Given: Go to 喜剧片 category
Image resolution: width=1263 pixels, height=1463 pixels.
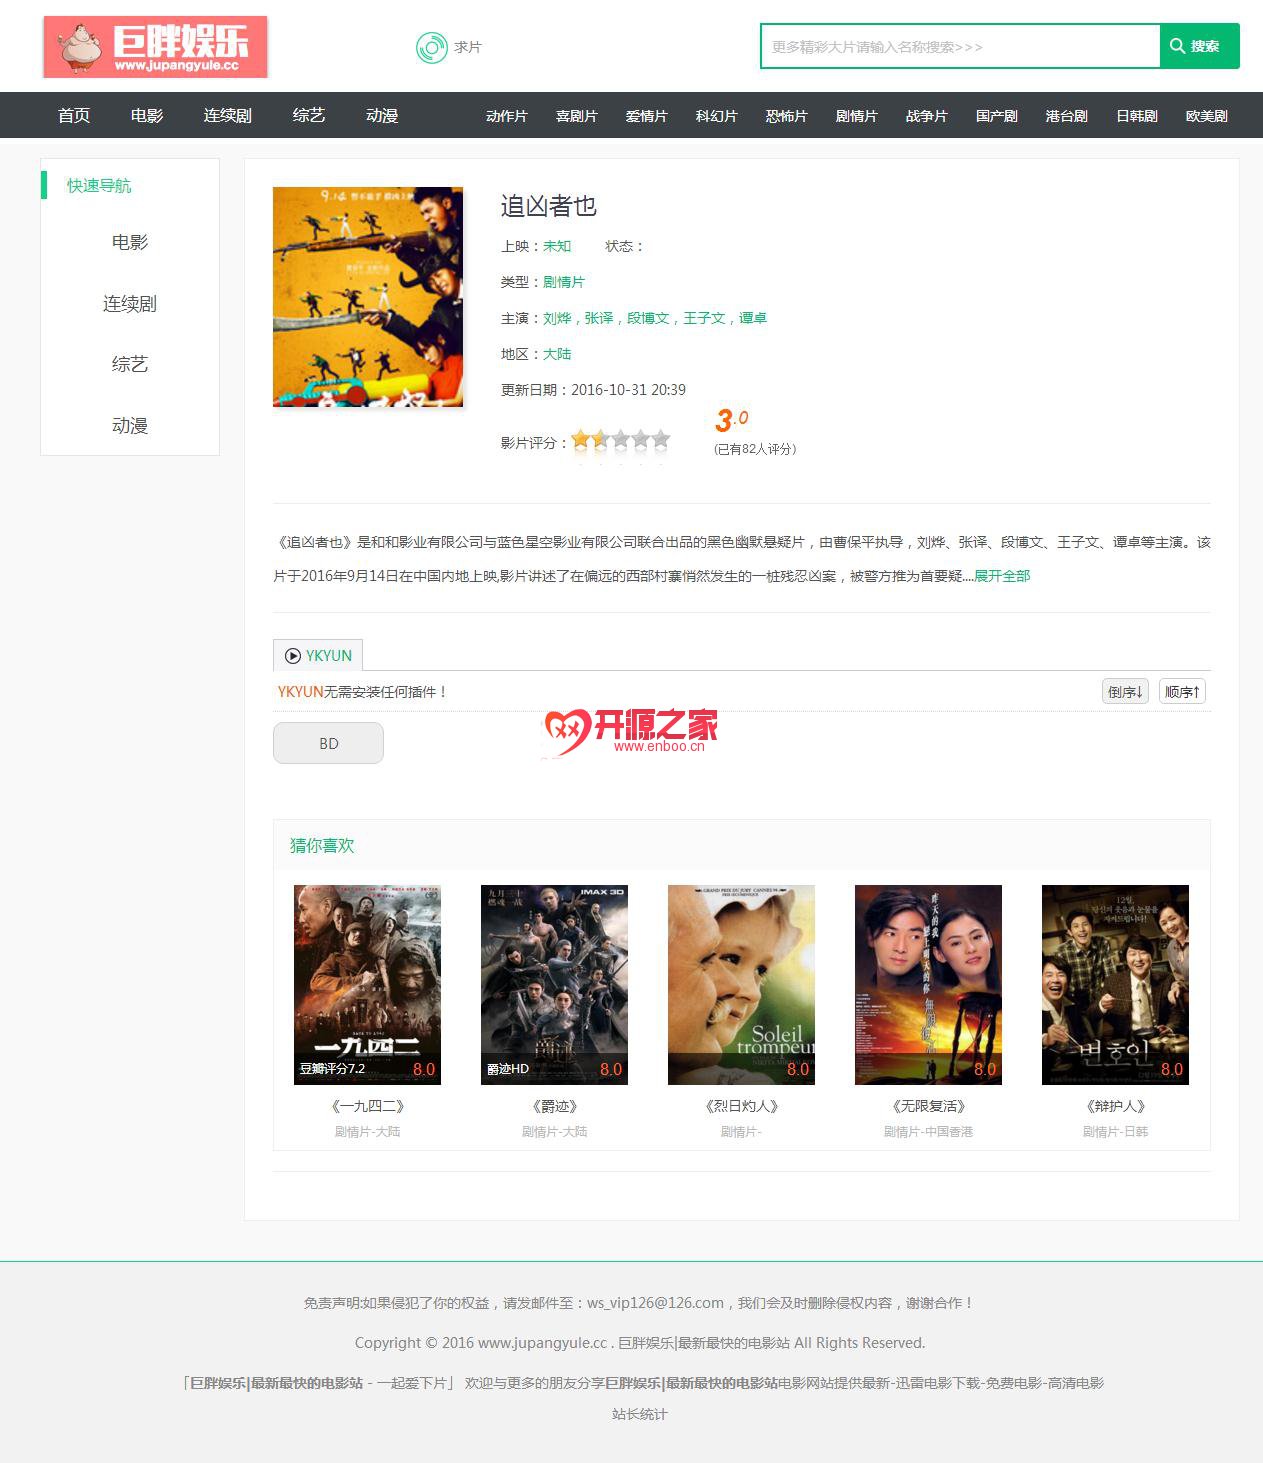Looking at the screenshot, I should pyautogui.click(x=577, y=116).
